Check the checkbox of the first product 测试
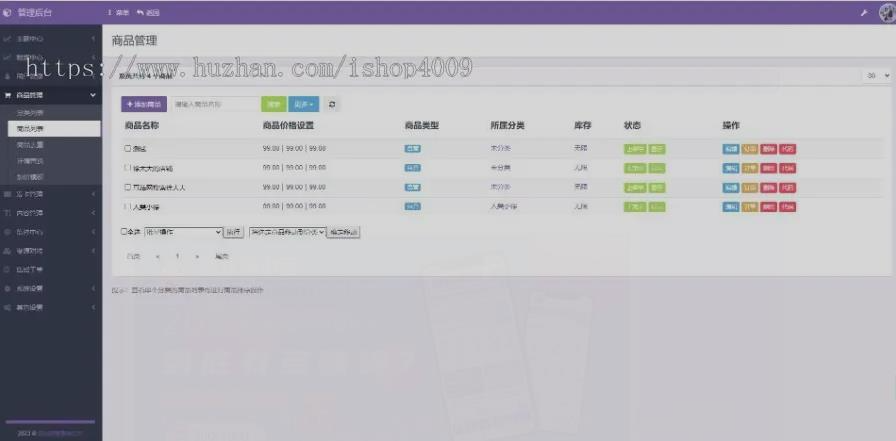This screenshot has width=896, height=441. (127, 149)
